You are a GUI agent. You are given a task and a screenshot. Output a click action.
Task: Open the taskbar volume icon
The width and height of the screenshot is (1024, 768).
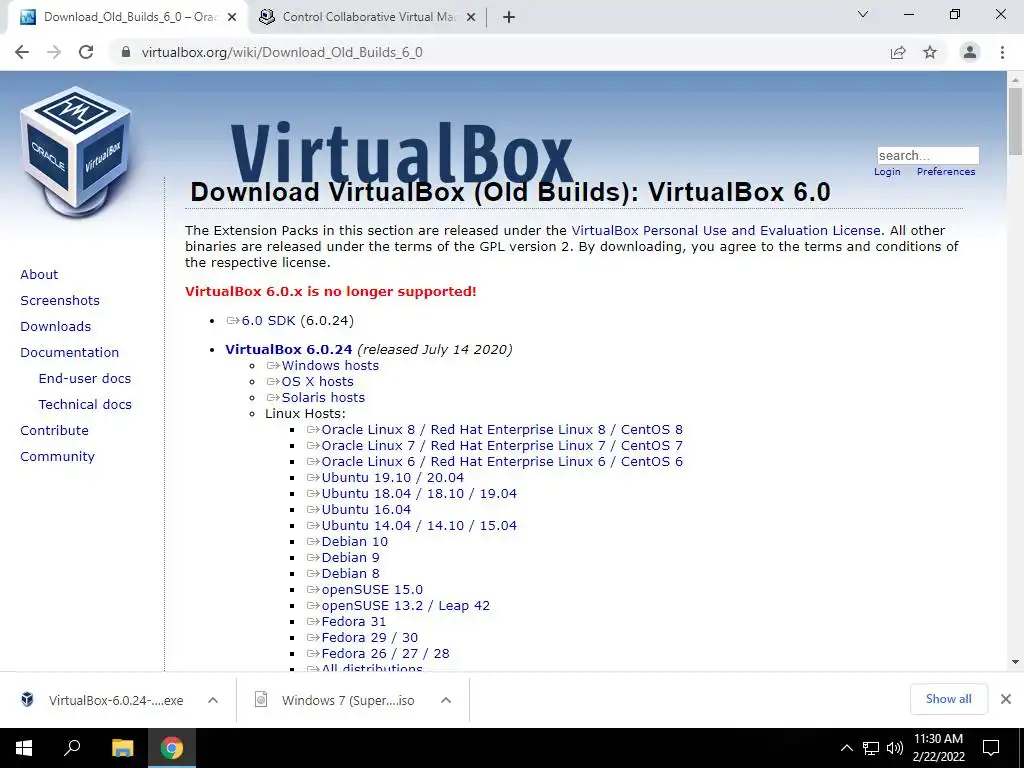895,748
